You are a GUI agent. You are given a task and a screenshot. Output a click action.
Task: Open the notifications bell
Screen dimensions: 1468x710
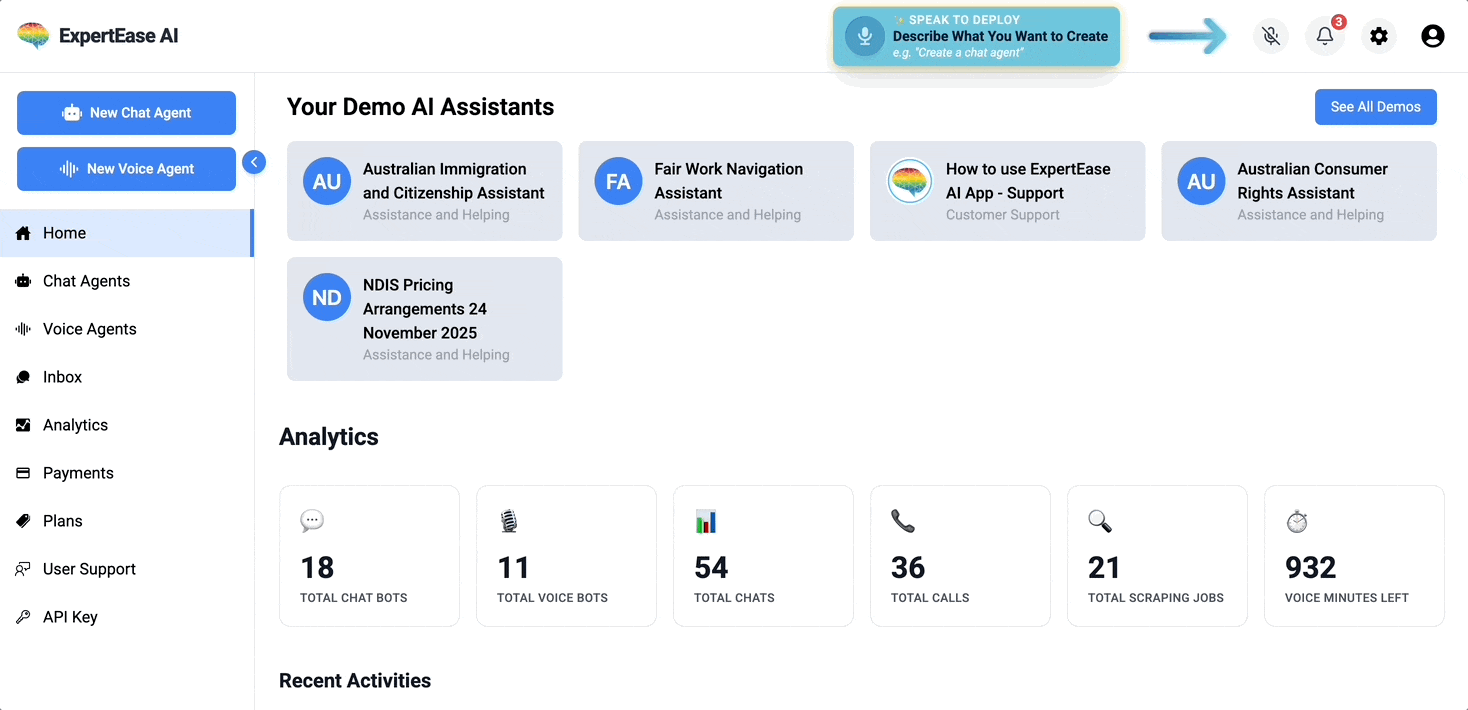(1324, 36)
